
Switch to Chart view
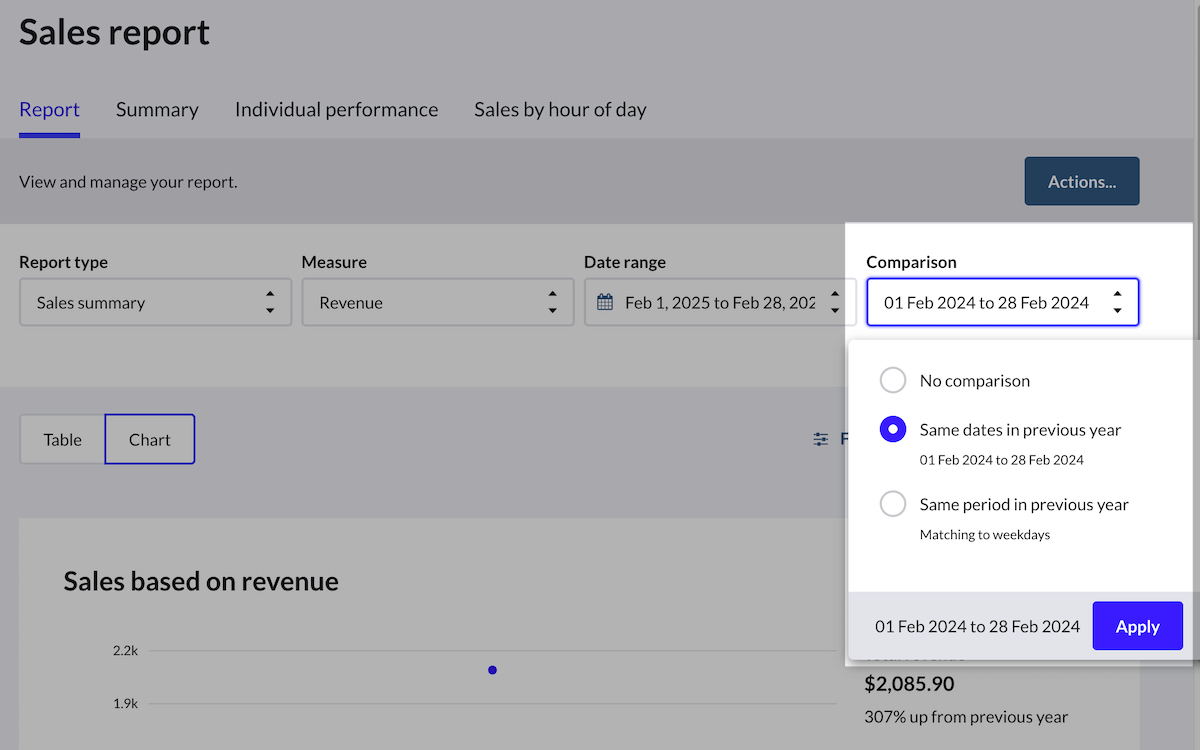150,440
